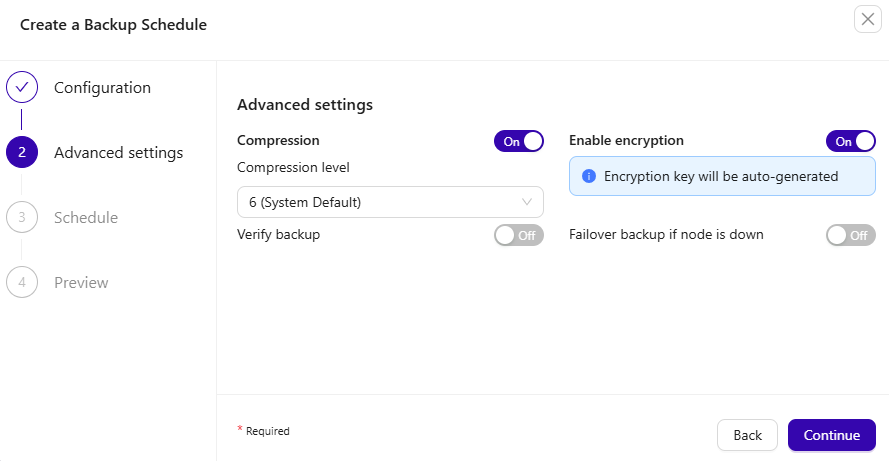Click the encryption key auto-generated notice
The width and height of the screenshot is (889, 461).
click(721, 176)
